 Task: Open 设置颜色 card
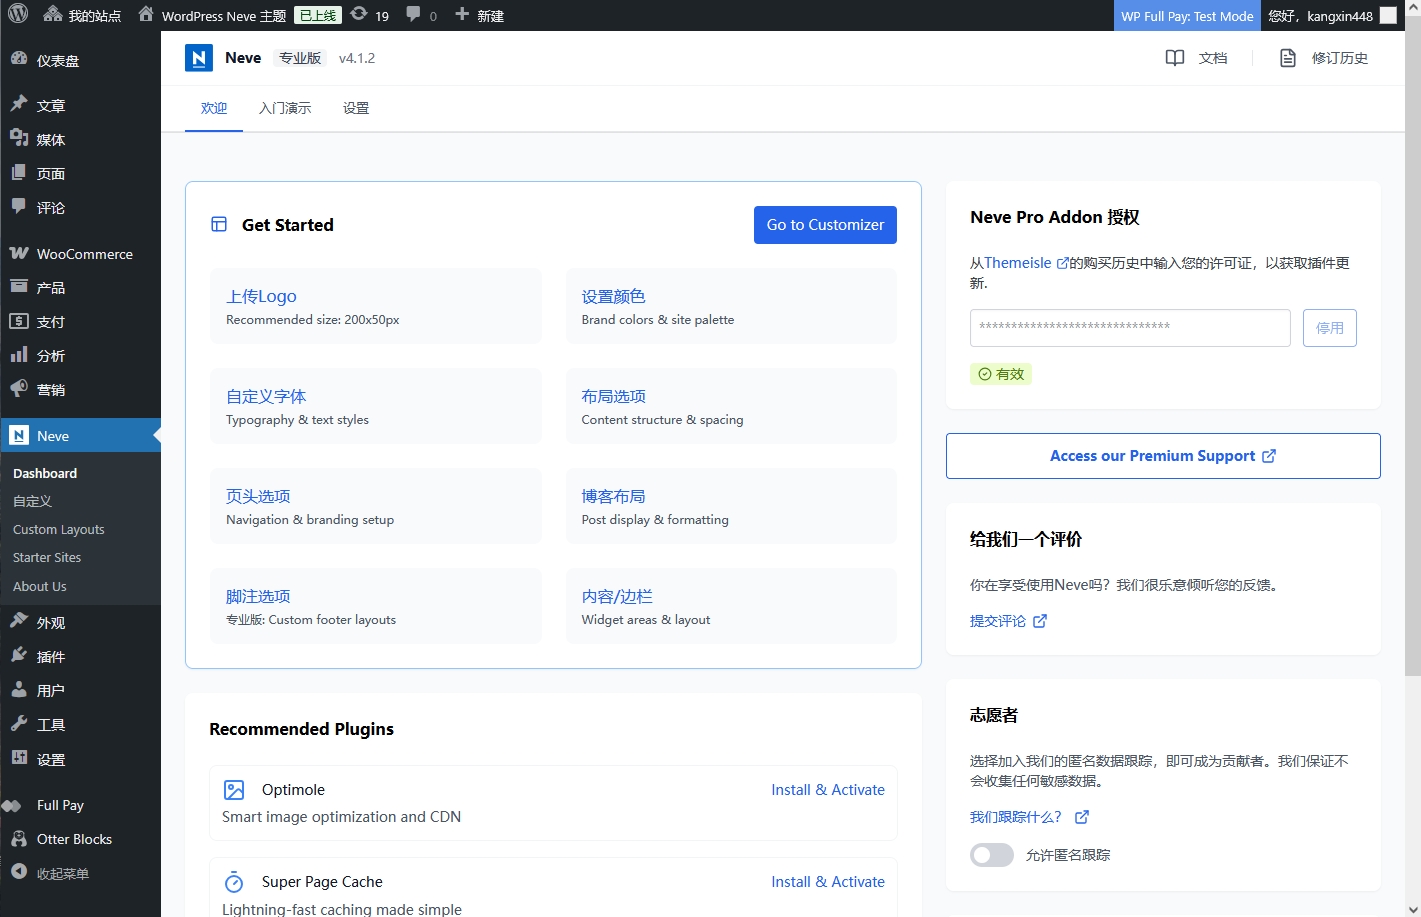point(731,306)
